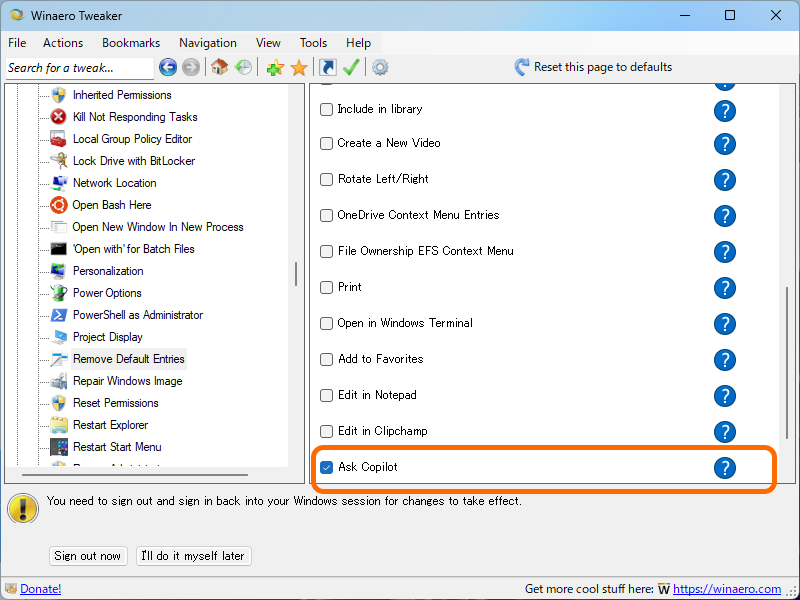Show help for OneDrive Context Menu Entries
Viewport: 800px width, 600px height.
(724, 216)
